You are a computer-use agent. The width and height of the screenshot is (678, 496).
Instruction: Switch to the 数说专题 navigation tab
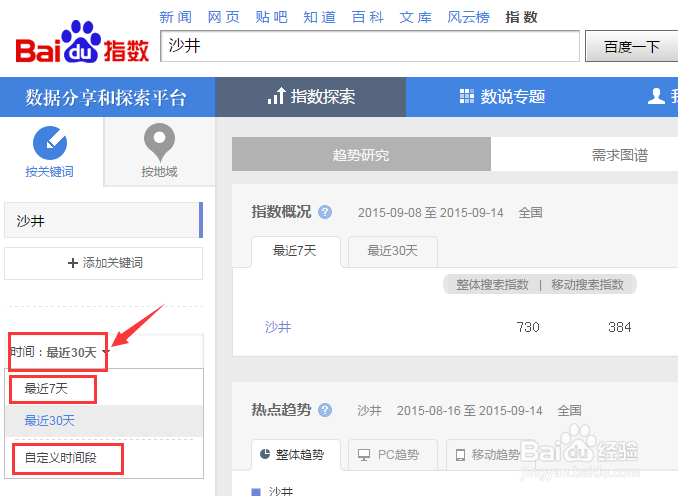point(502,97)
